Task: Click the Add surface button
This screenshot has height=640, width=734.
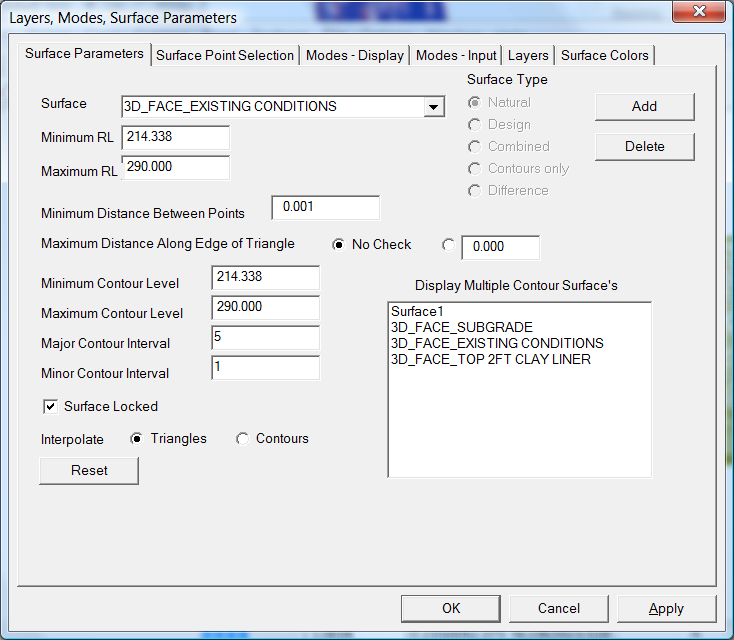Action: (644, 107)
